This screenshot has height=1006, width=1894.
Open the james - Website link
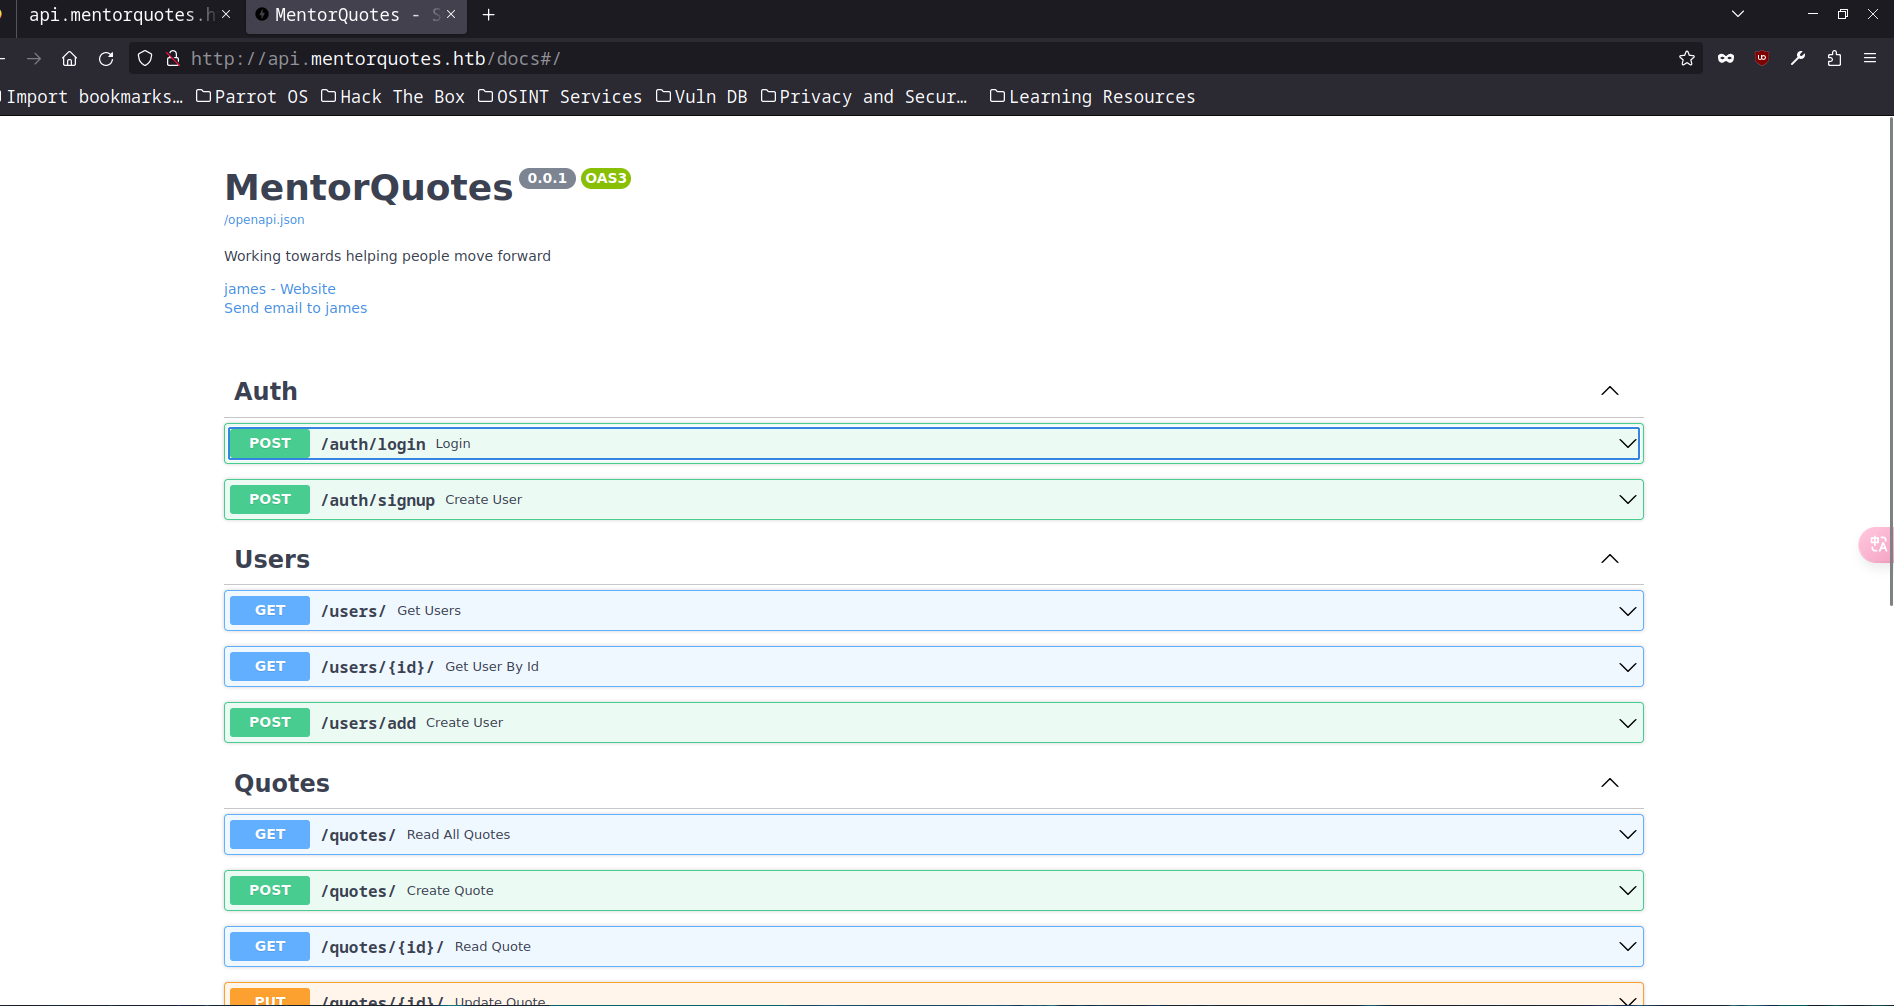point(280,289)
